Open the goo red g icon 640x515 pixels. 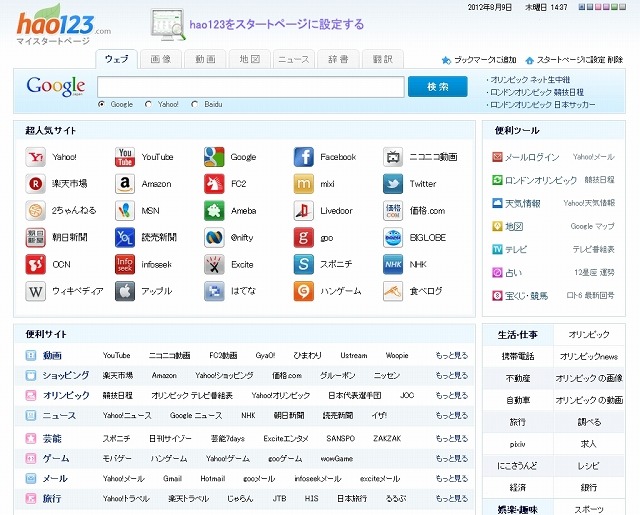tap(304, 238)
